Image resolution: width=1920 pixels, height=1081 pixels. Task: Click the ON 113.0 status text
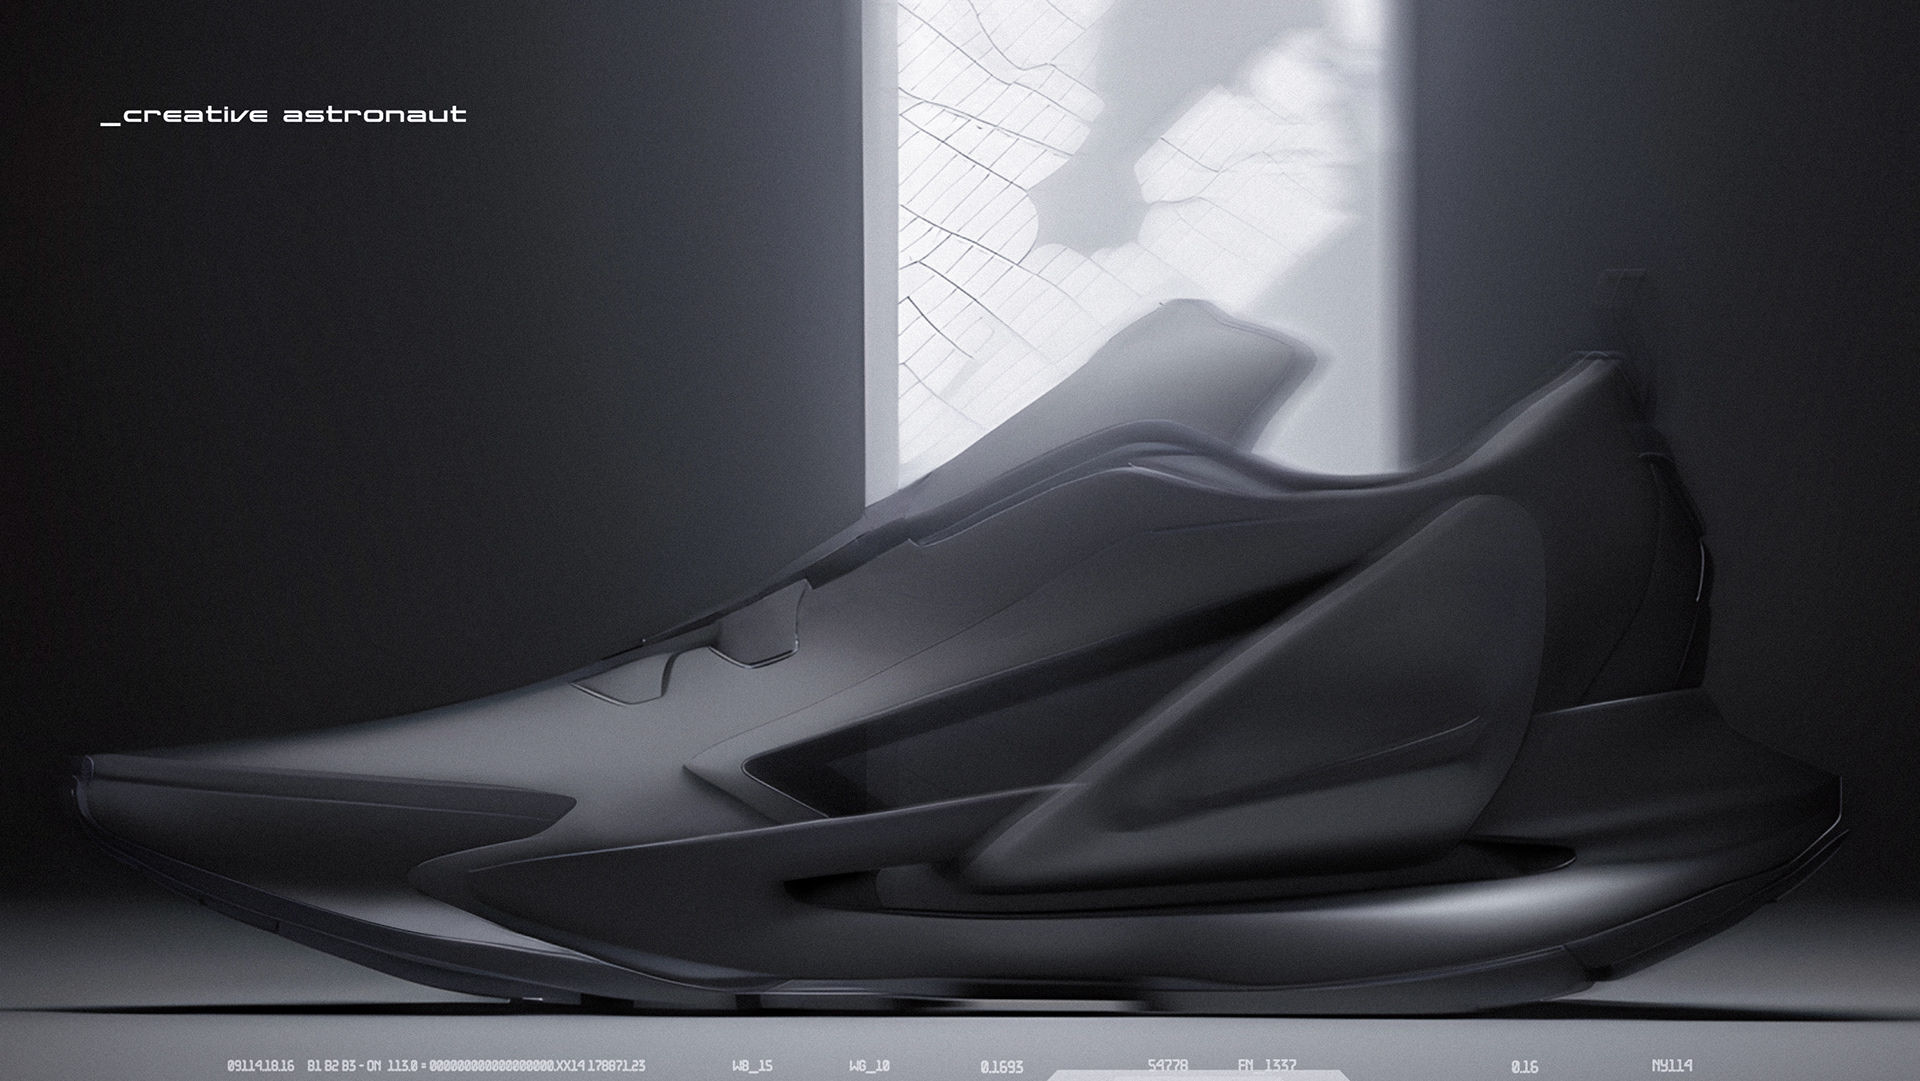click(x=392, y=1066)
